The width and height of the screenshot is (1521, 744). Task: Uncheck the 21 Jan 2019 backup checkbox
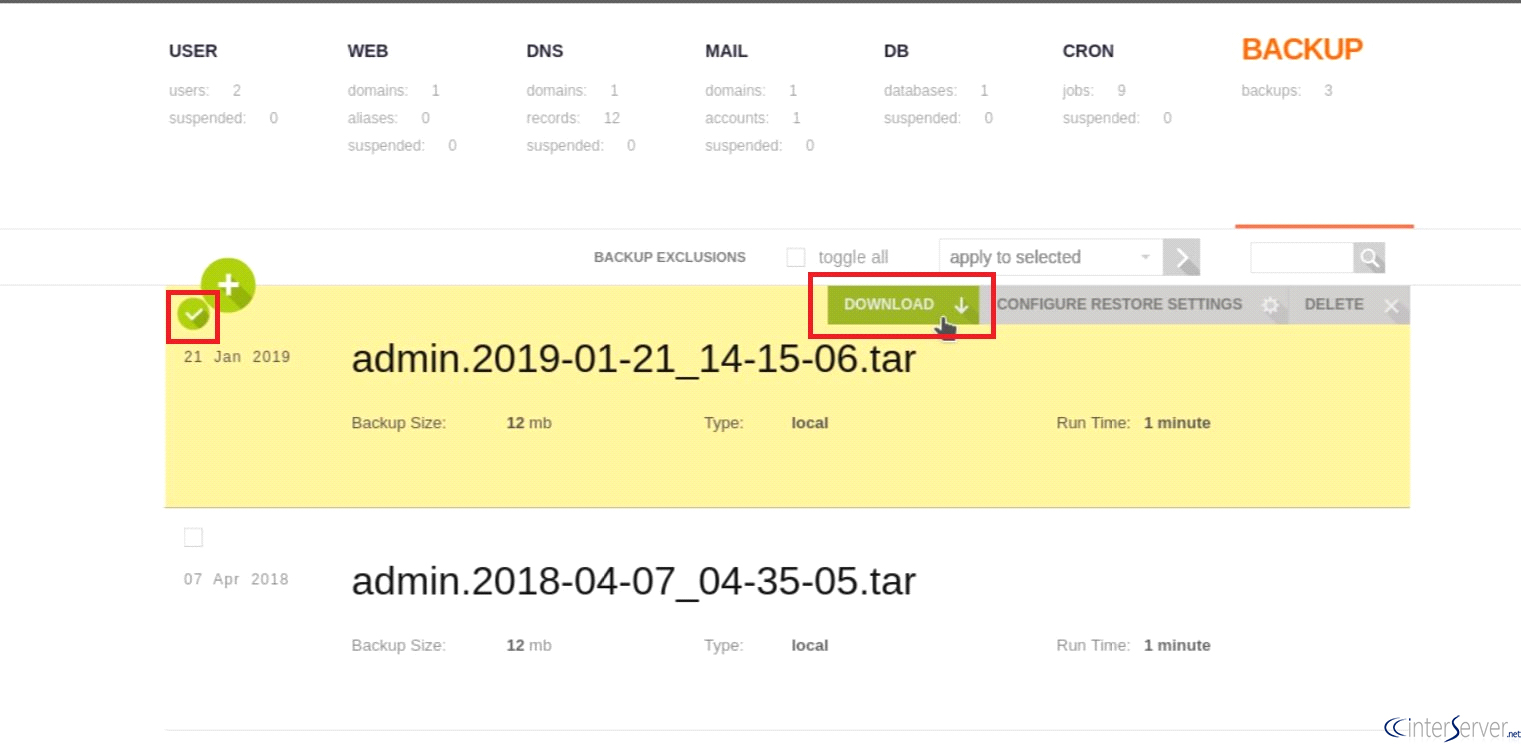(x=193, y=316)
